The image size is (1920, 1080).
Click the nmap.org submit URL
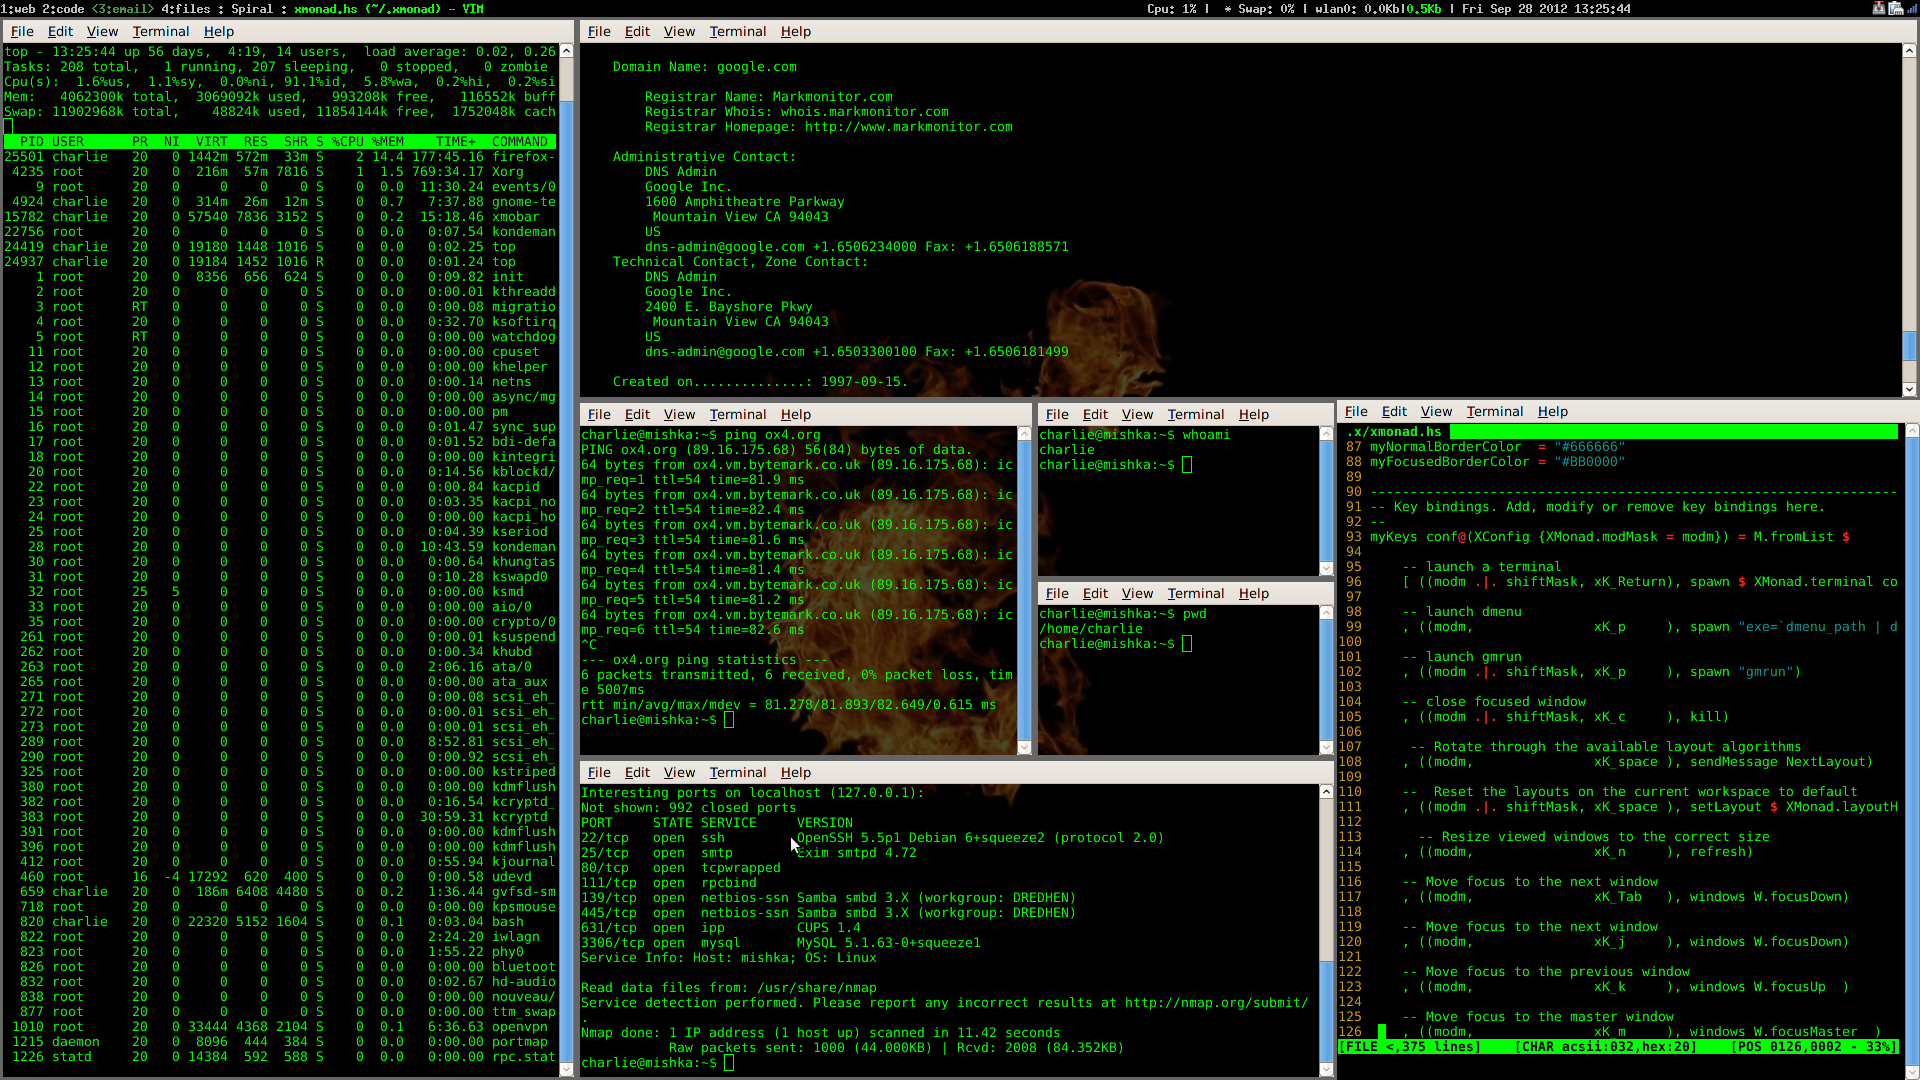[x=1215, y=1002]
